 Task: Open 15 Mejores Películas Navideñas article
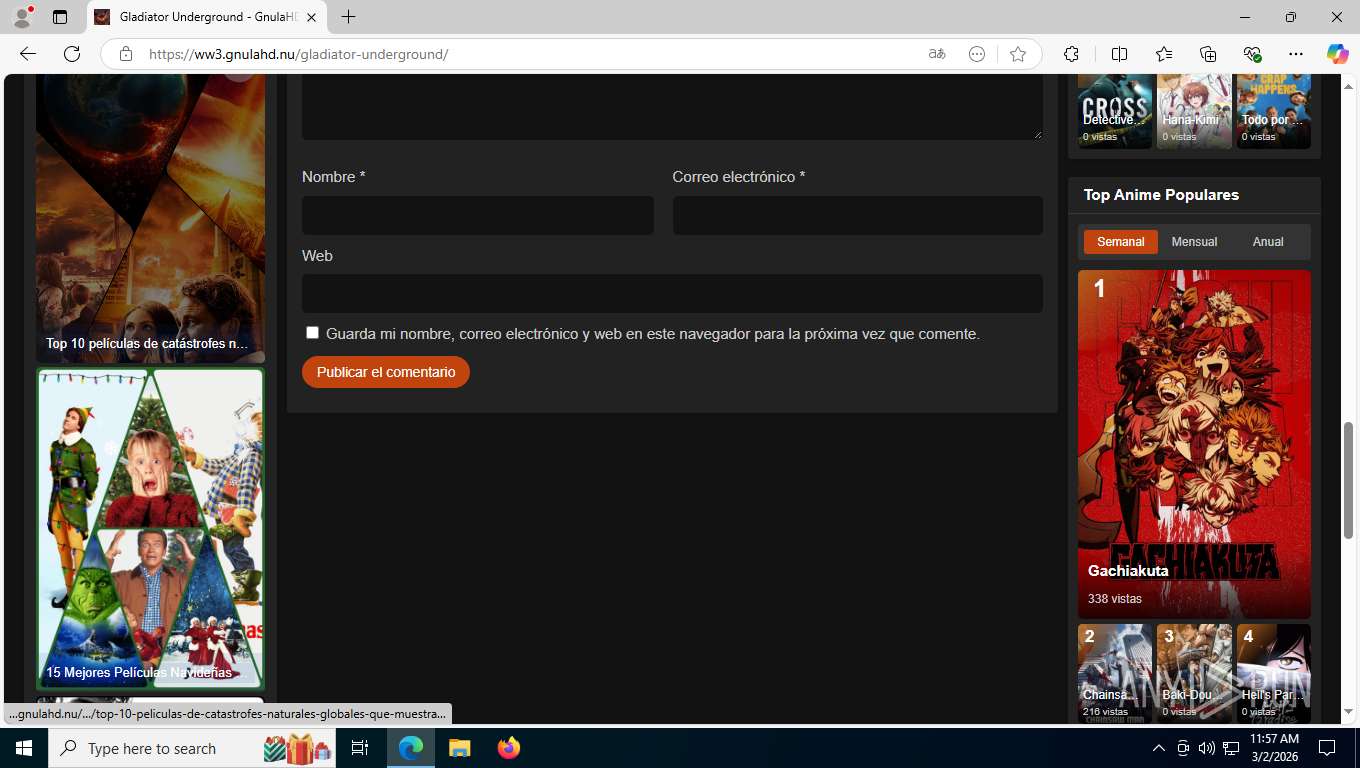[150, 529]
